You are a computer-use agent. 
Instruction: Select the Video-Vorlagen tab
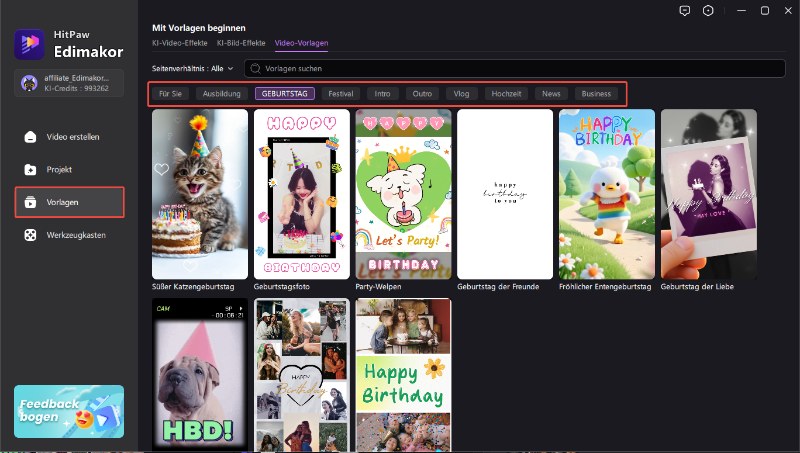pos(301,44)
